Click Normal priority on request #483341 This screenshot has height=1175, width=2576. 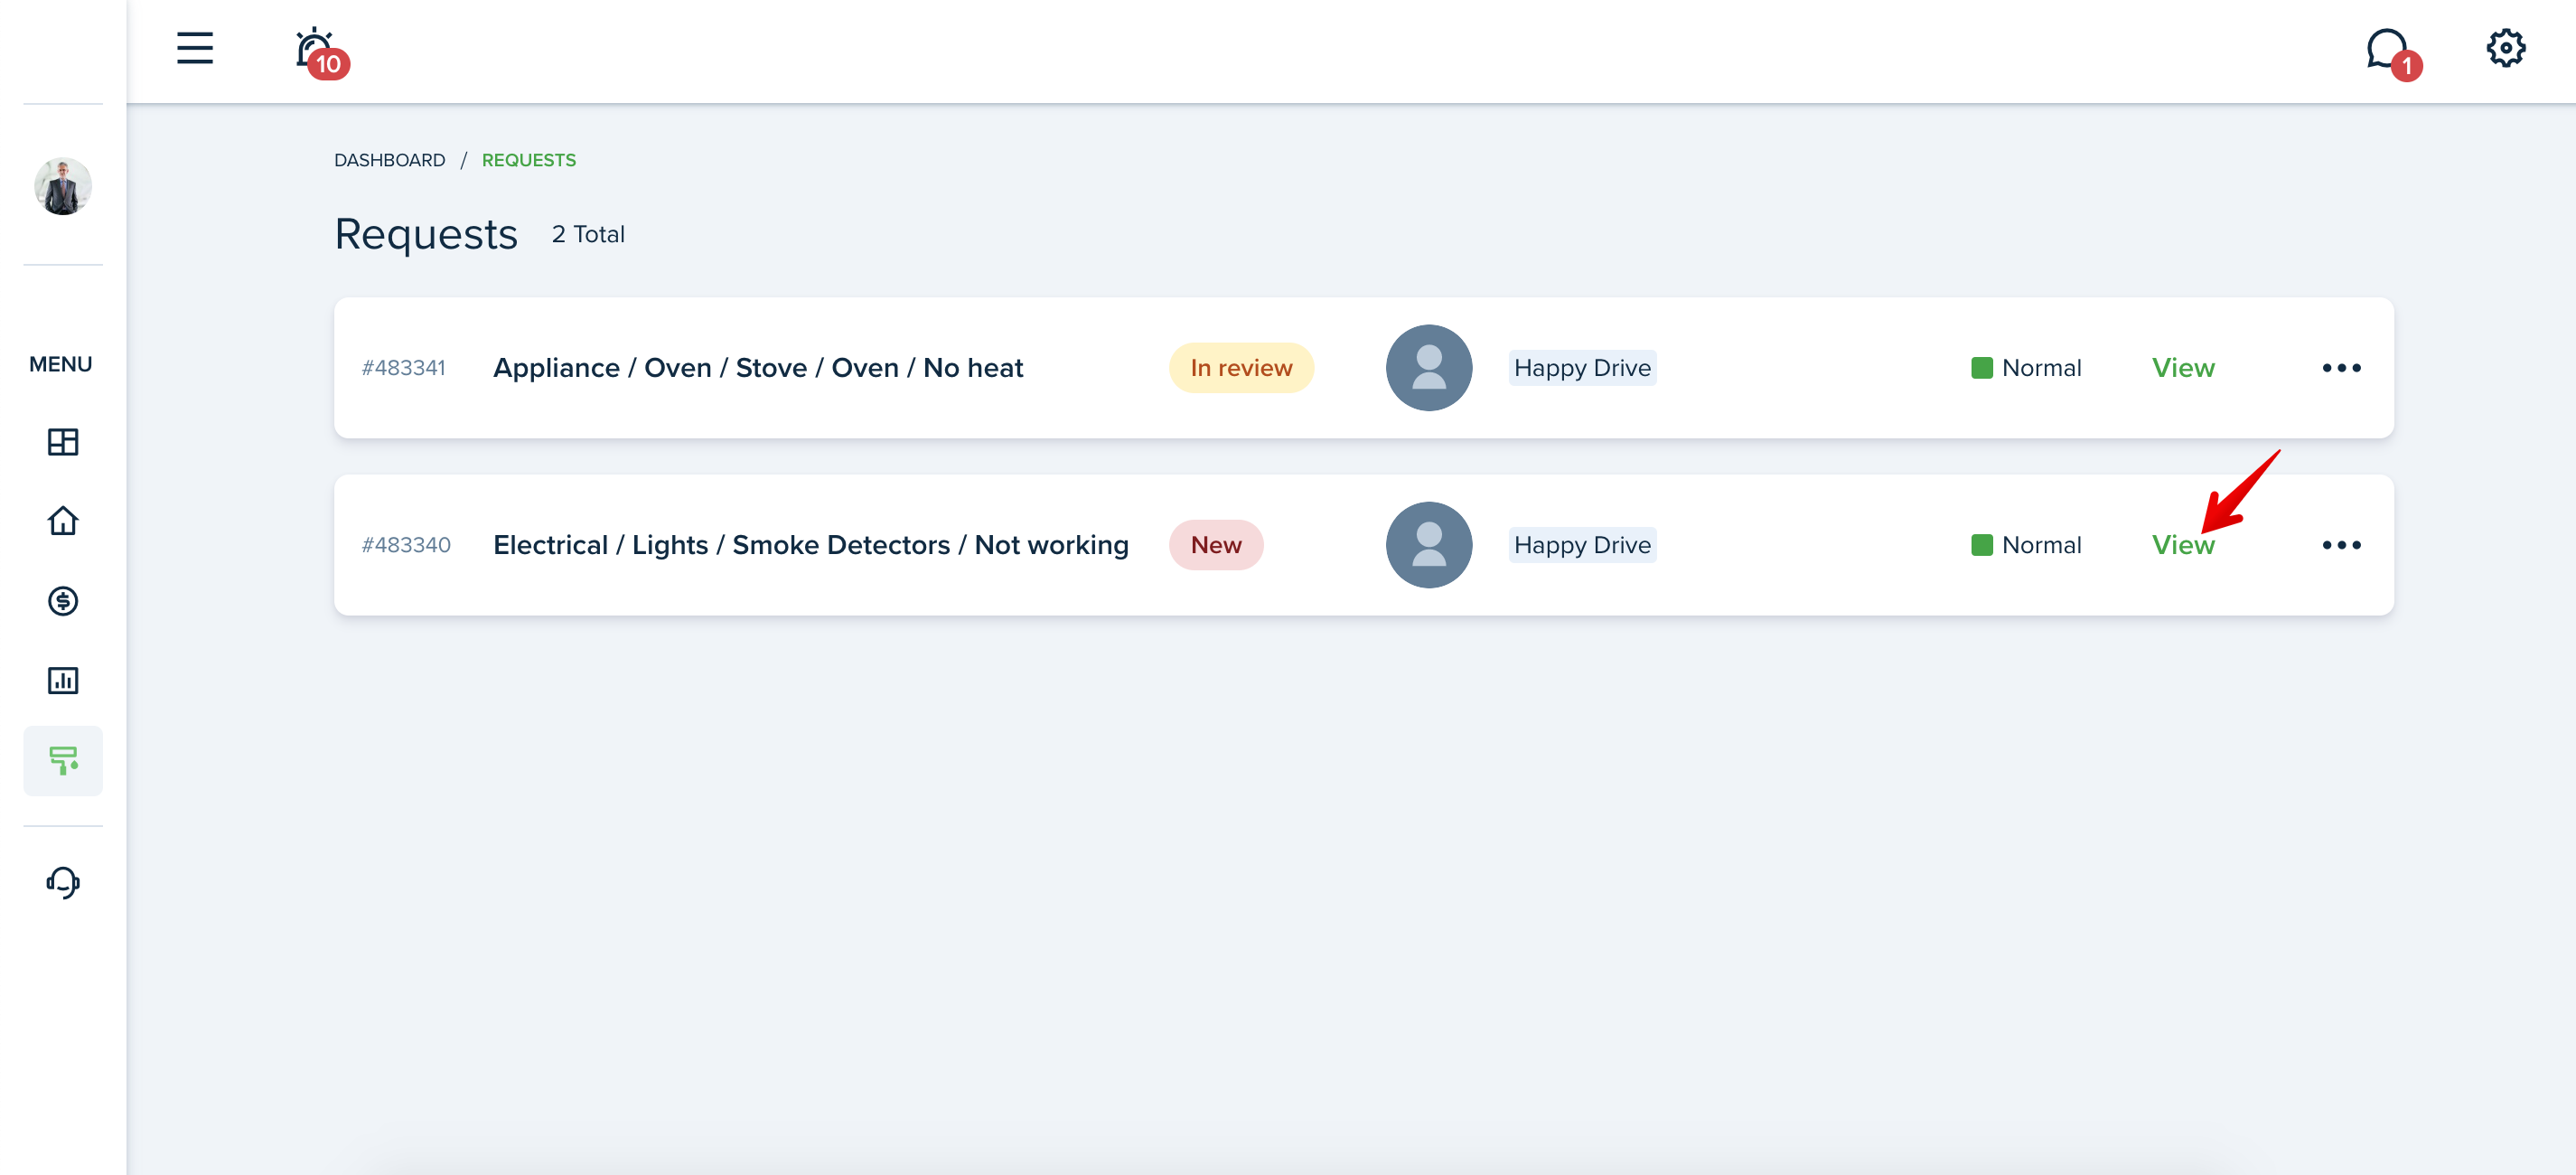coord(2026,368)
